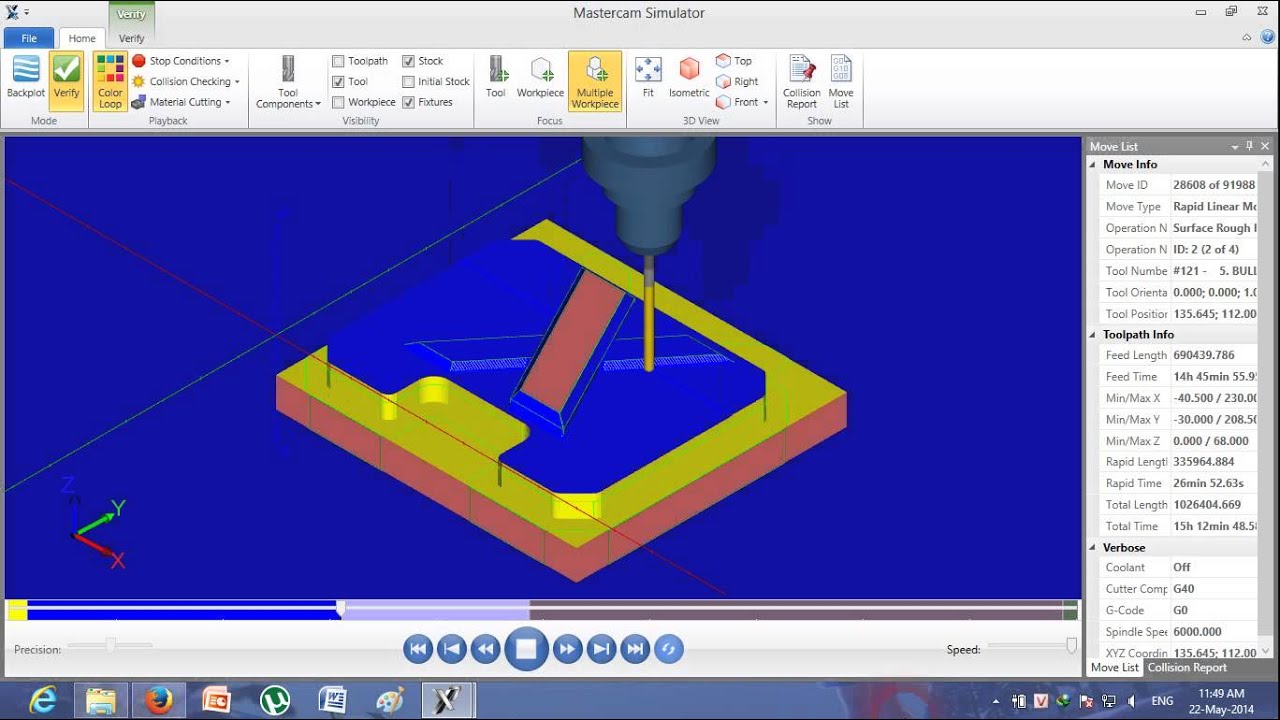The image size is (1280, 720).
Task: Click the ribbon help question mark
Action: 1266,37
